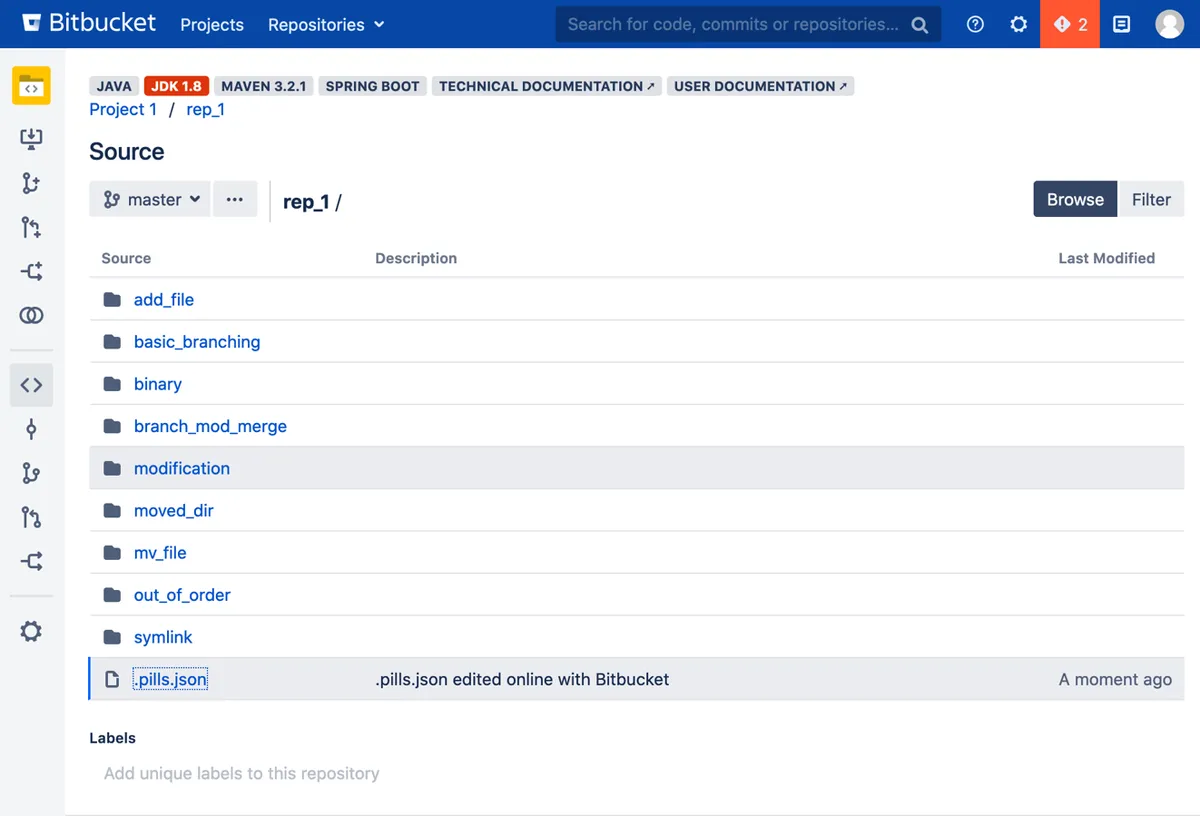
Task: Open the modification folder
Action: point(182,468)
